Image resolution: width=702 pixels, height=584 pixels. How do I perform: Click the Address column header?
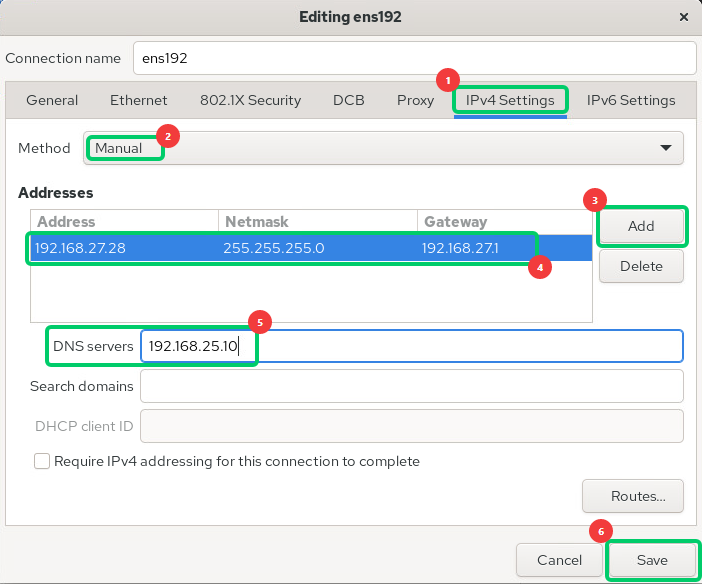point(124,222)
